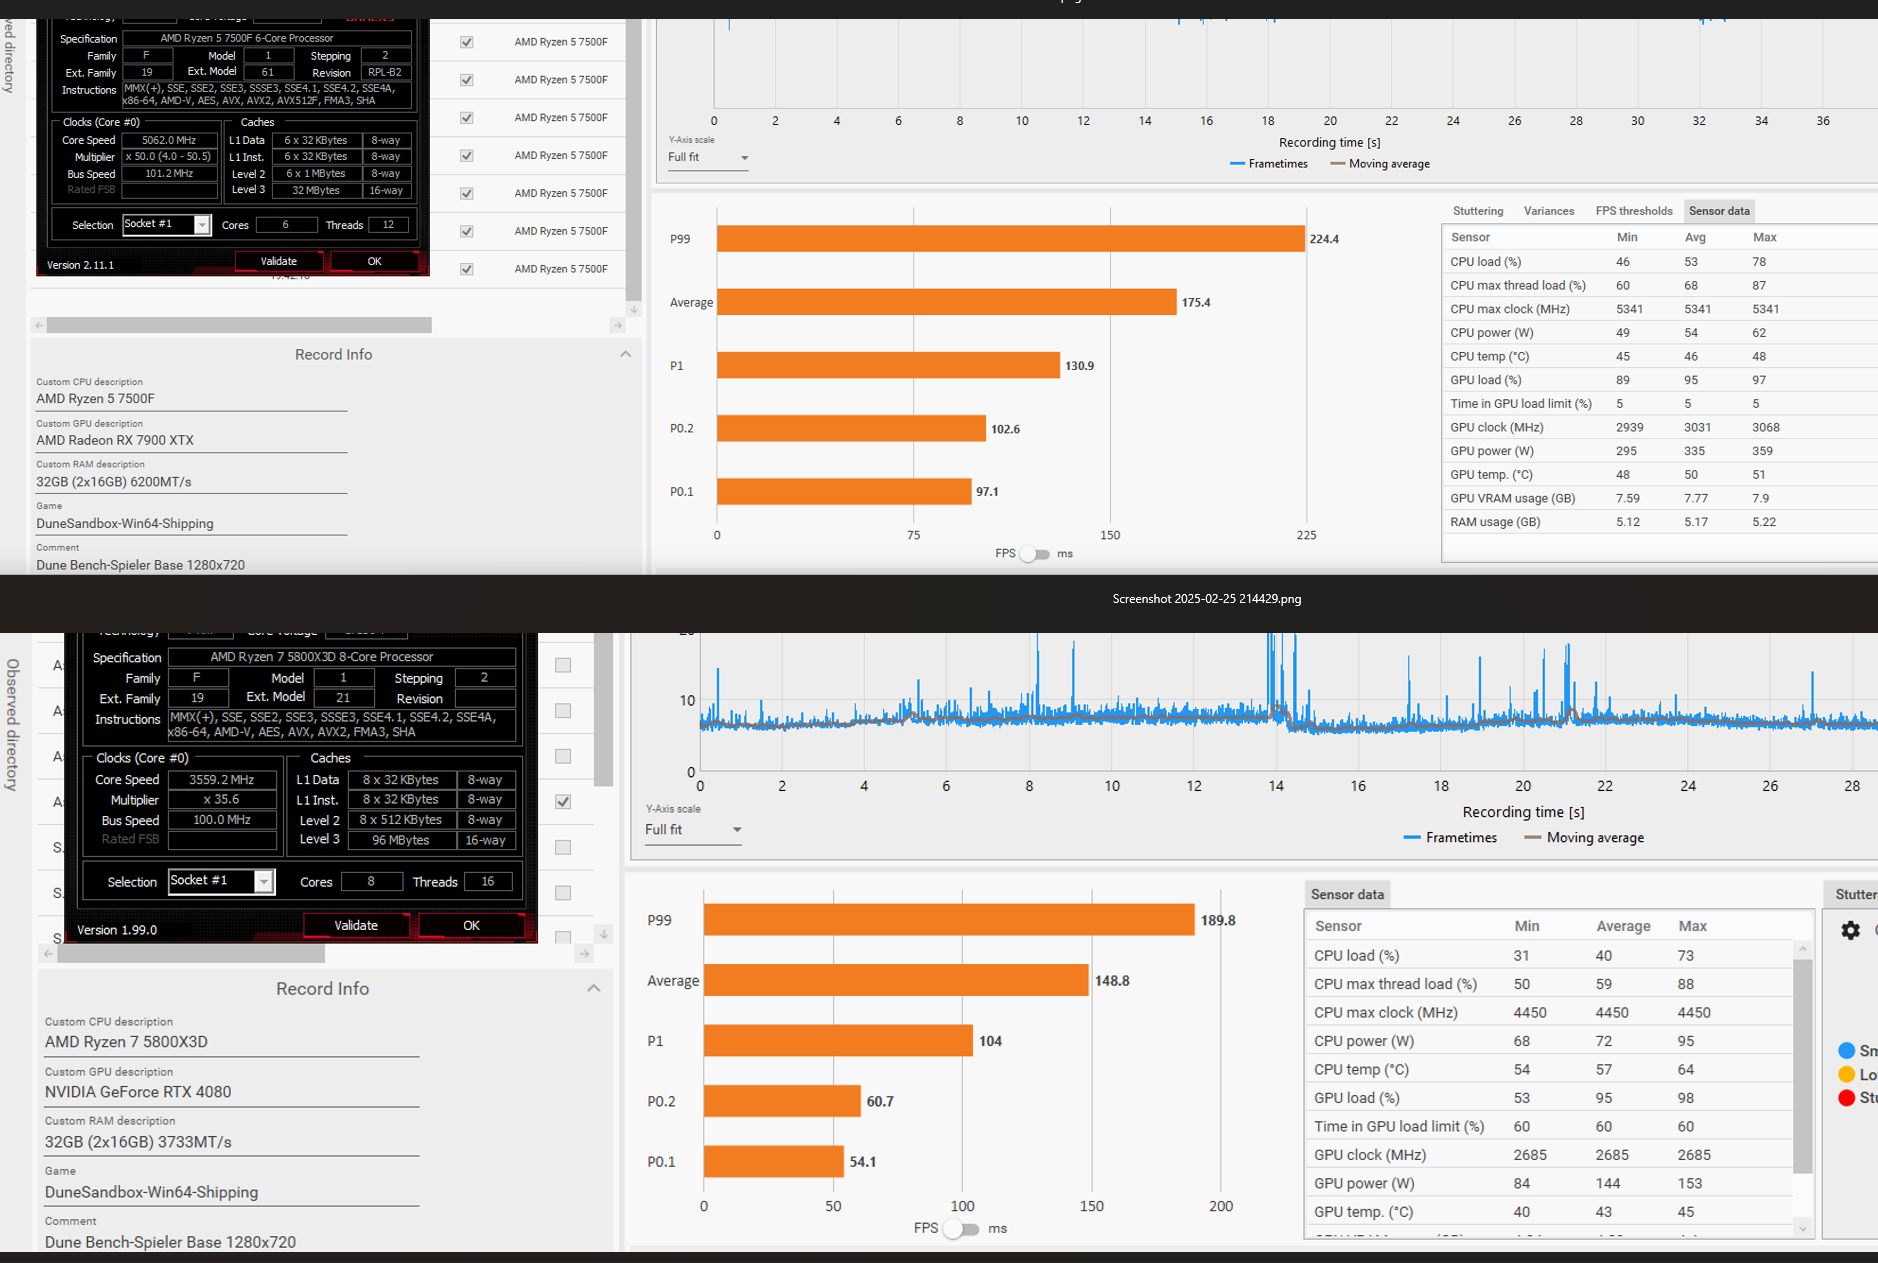Switch the FPS/ms toggle under the 224.4 P99 chart
Screen dimensions: 1878x1263
tap(1036, 554)
